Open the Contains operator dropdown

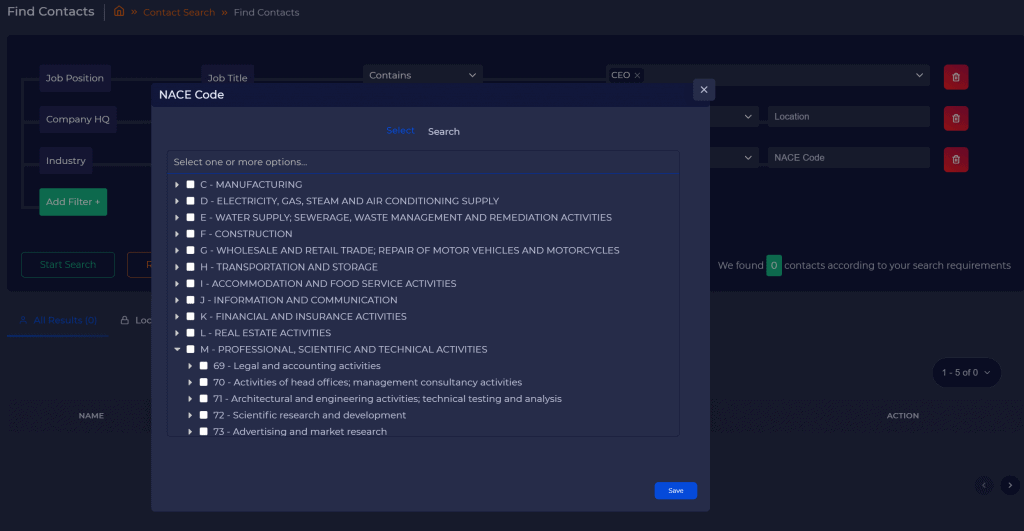click(422, 75)
